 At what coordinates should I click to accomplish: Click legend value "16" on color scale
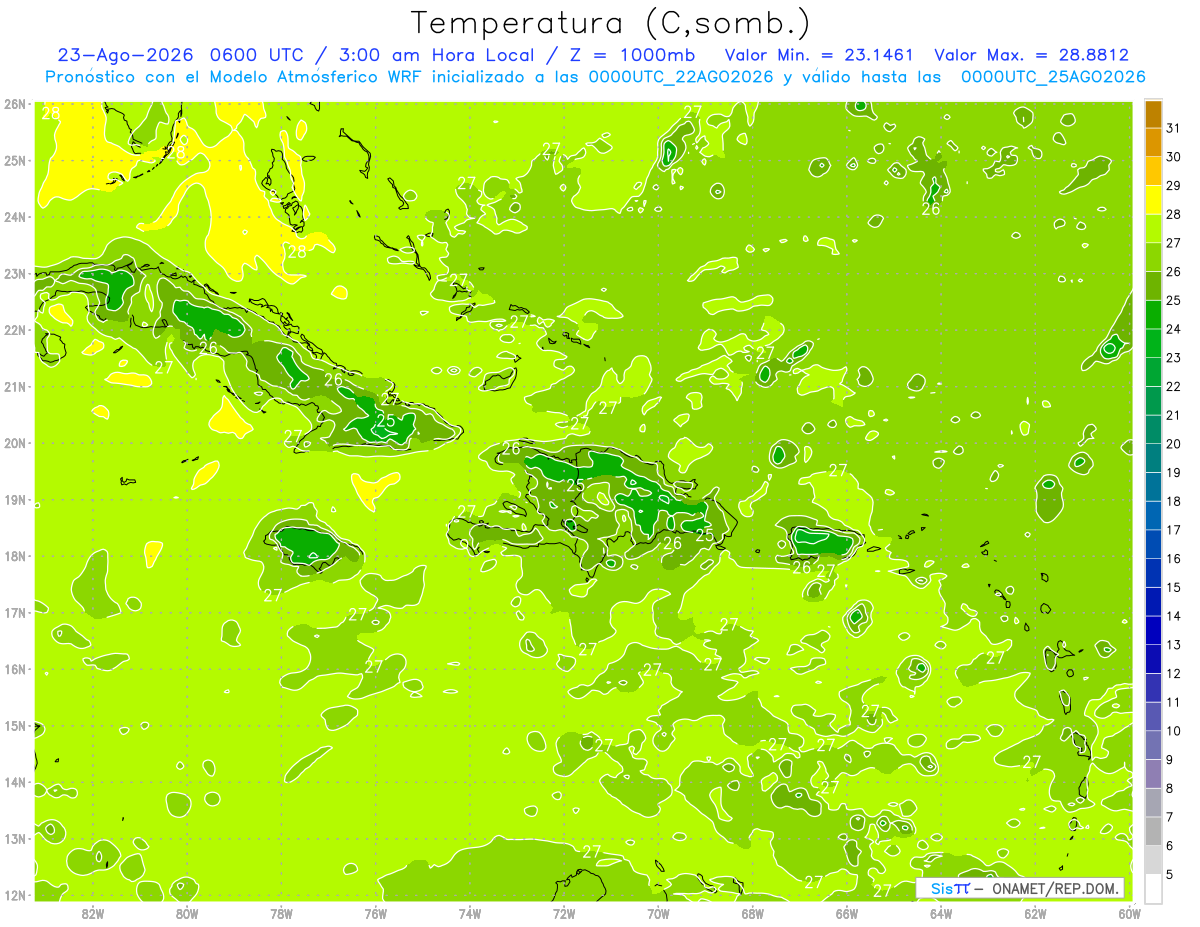click(1173, 559)
